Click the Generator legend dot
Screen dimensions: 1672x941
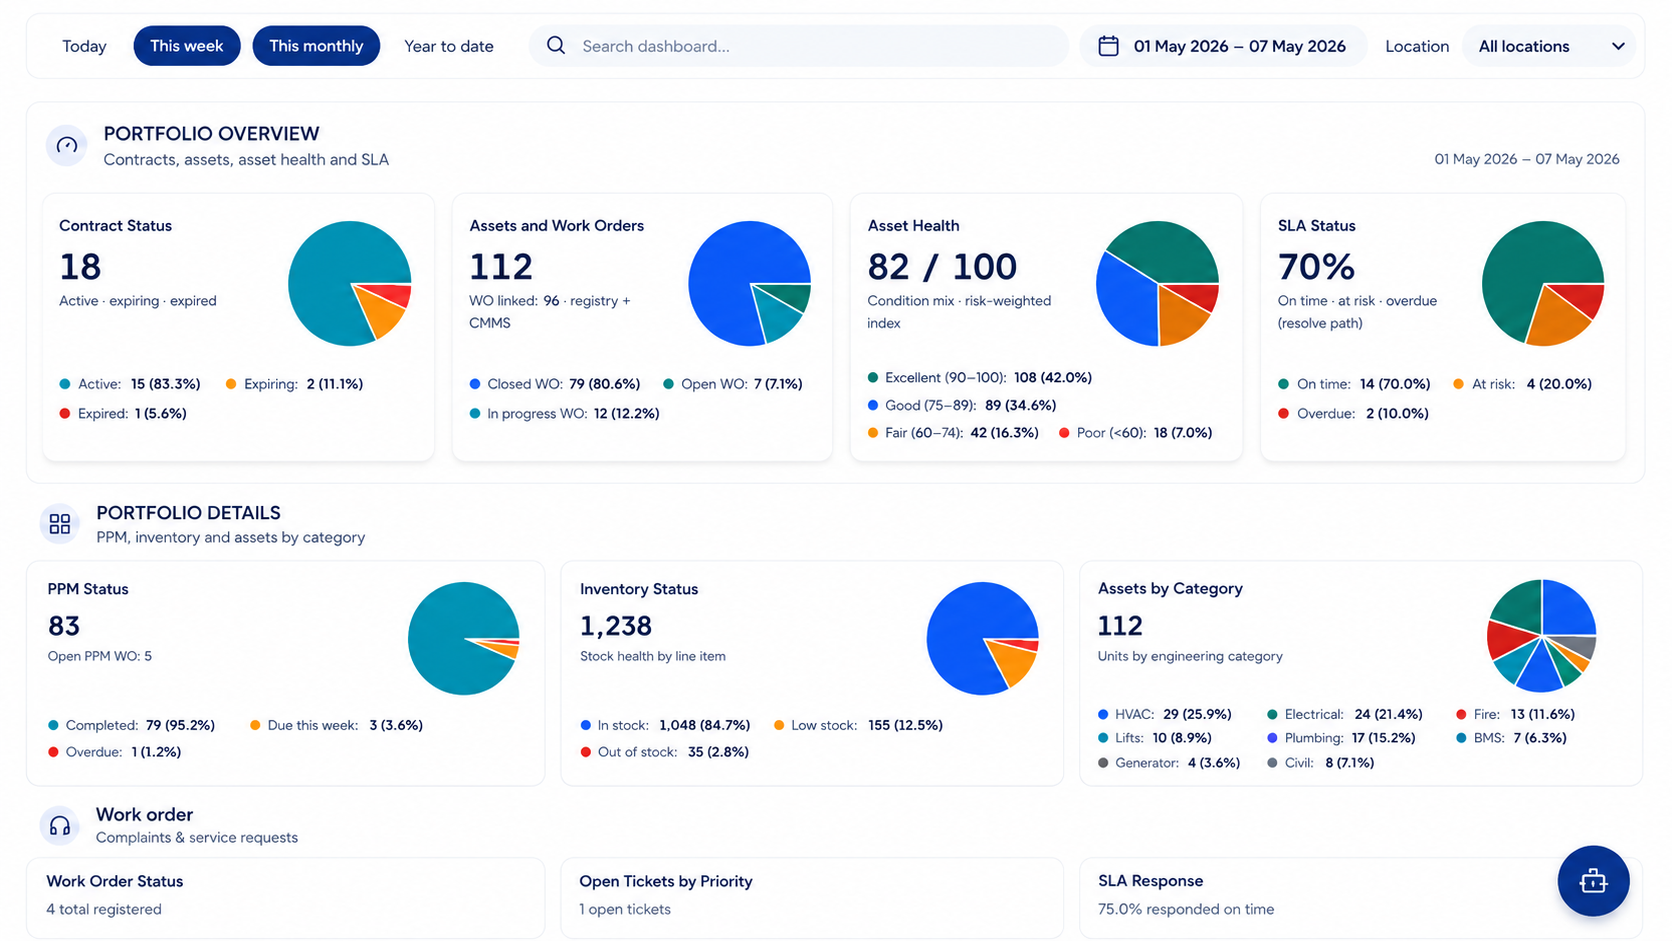pyautogui.click(x=1103, y=763)
